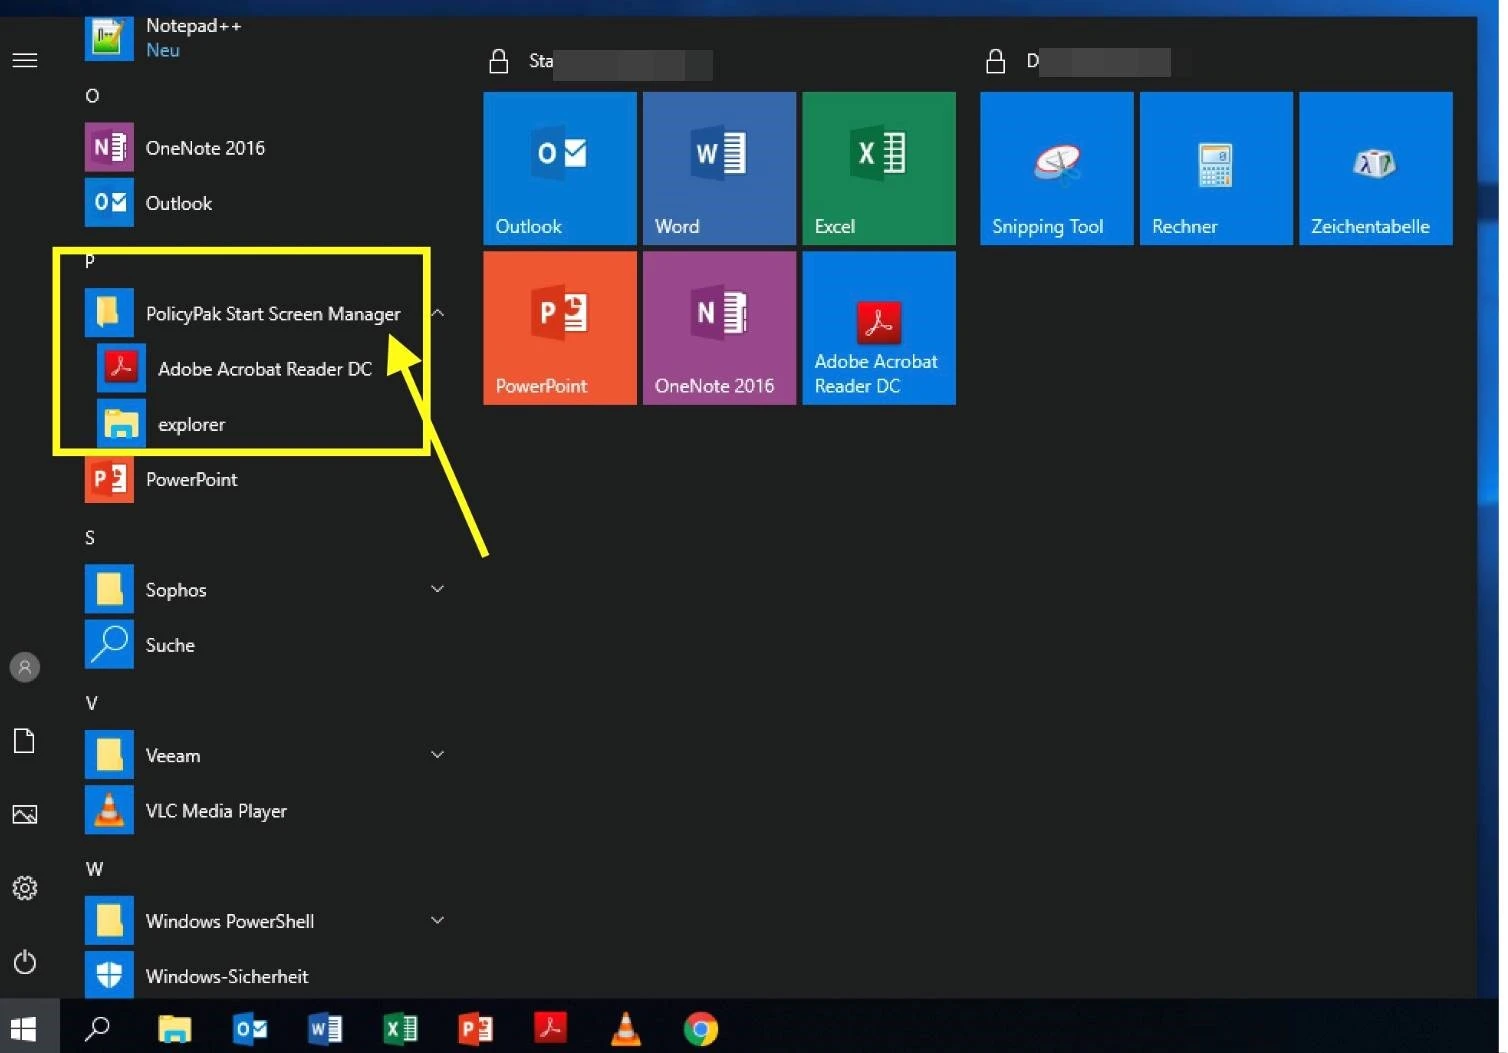Click the PowerPoint tile
The height and width of the screenshot is (1053, 1508).
pyautogui.click(x=559, y=328)
